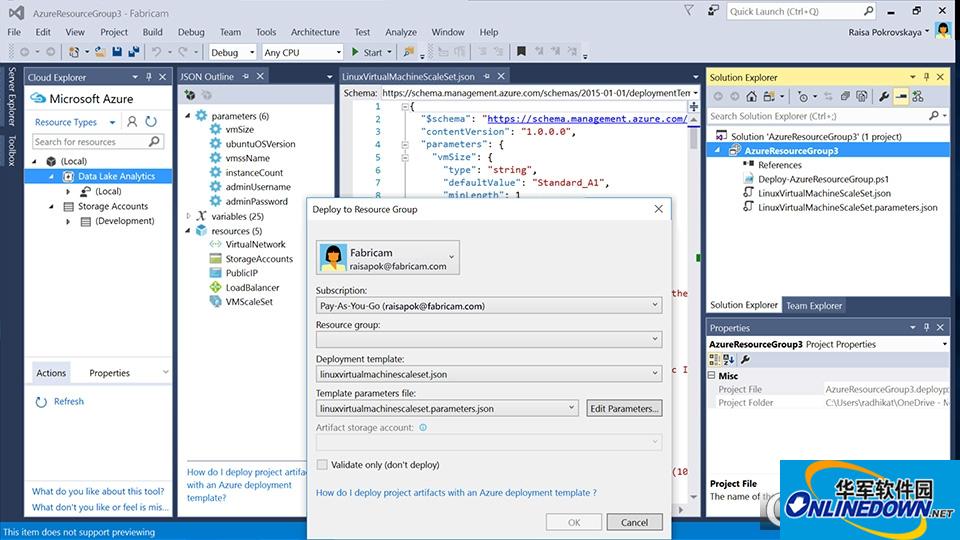
Task: Pin the Cloud Explorer panel
Action: (x=149, y=77)
